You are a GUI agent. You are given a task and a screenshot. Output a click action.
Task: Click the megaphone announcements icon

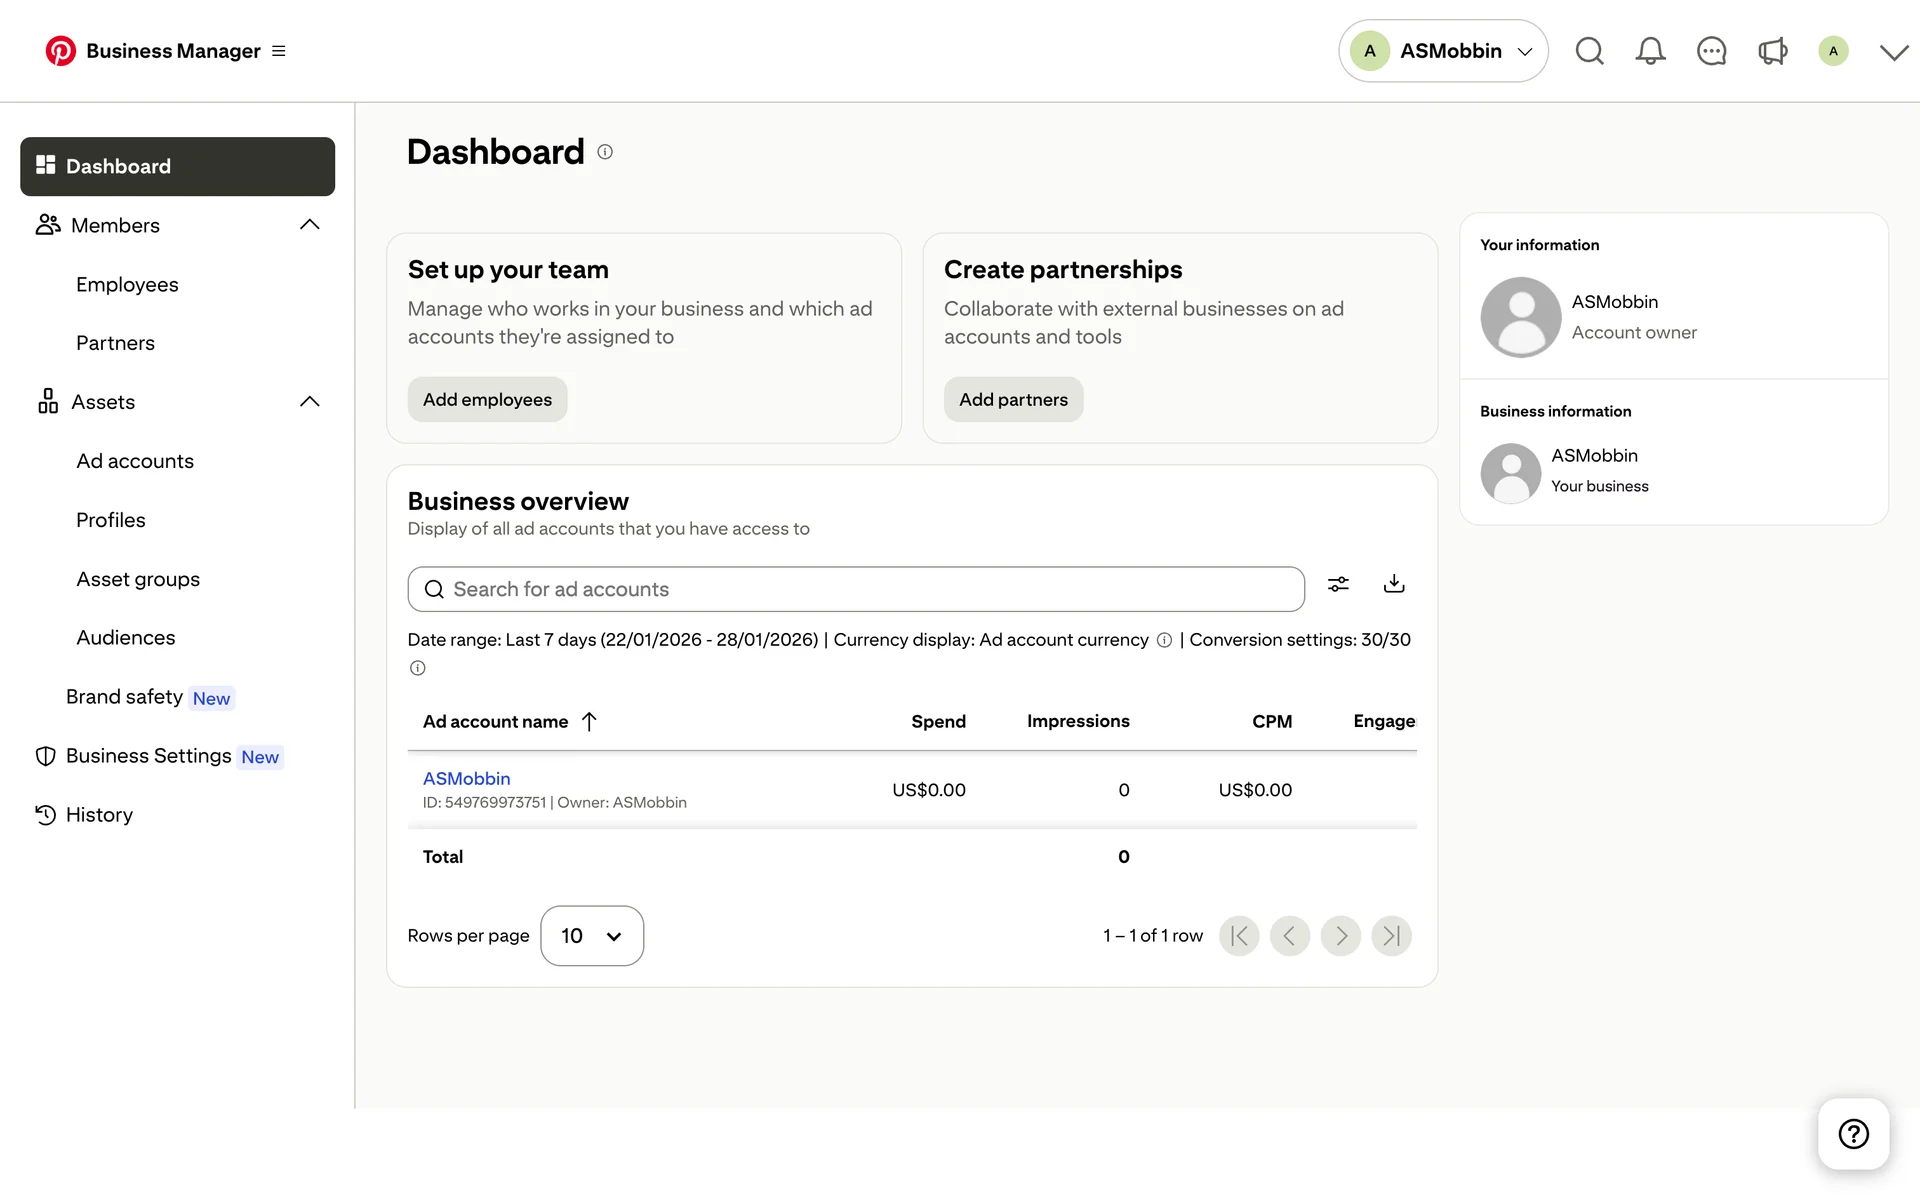tap(1772, 51)
